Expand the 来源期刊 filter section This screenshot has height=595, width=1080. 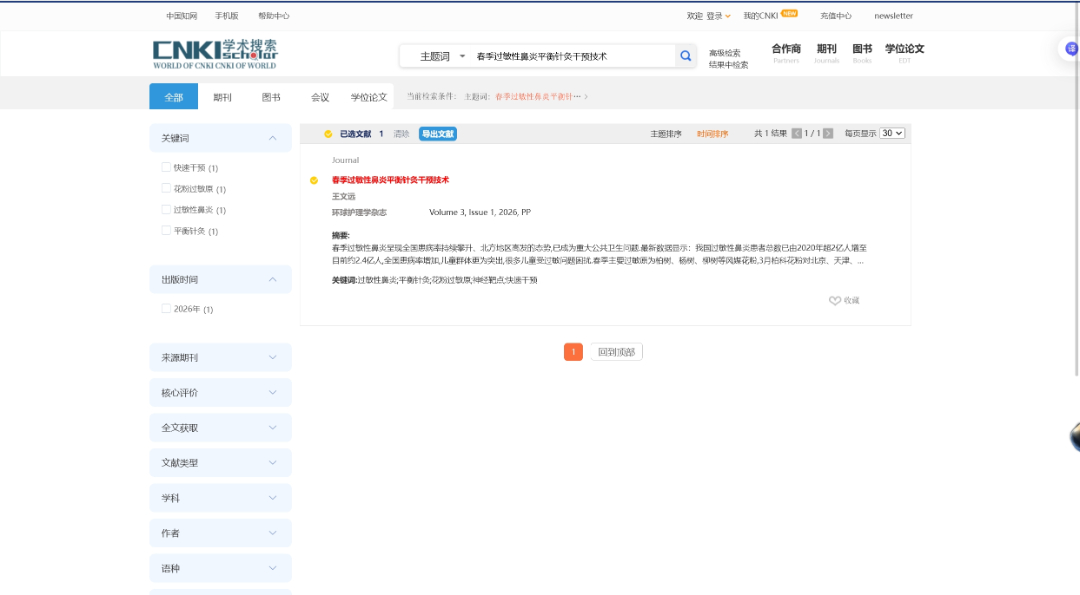[x=219, y=357]
